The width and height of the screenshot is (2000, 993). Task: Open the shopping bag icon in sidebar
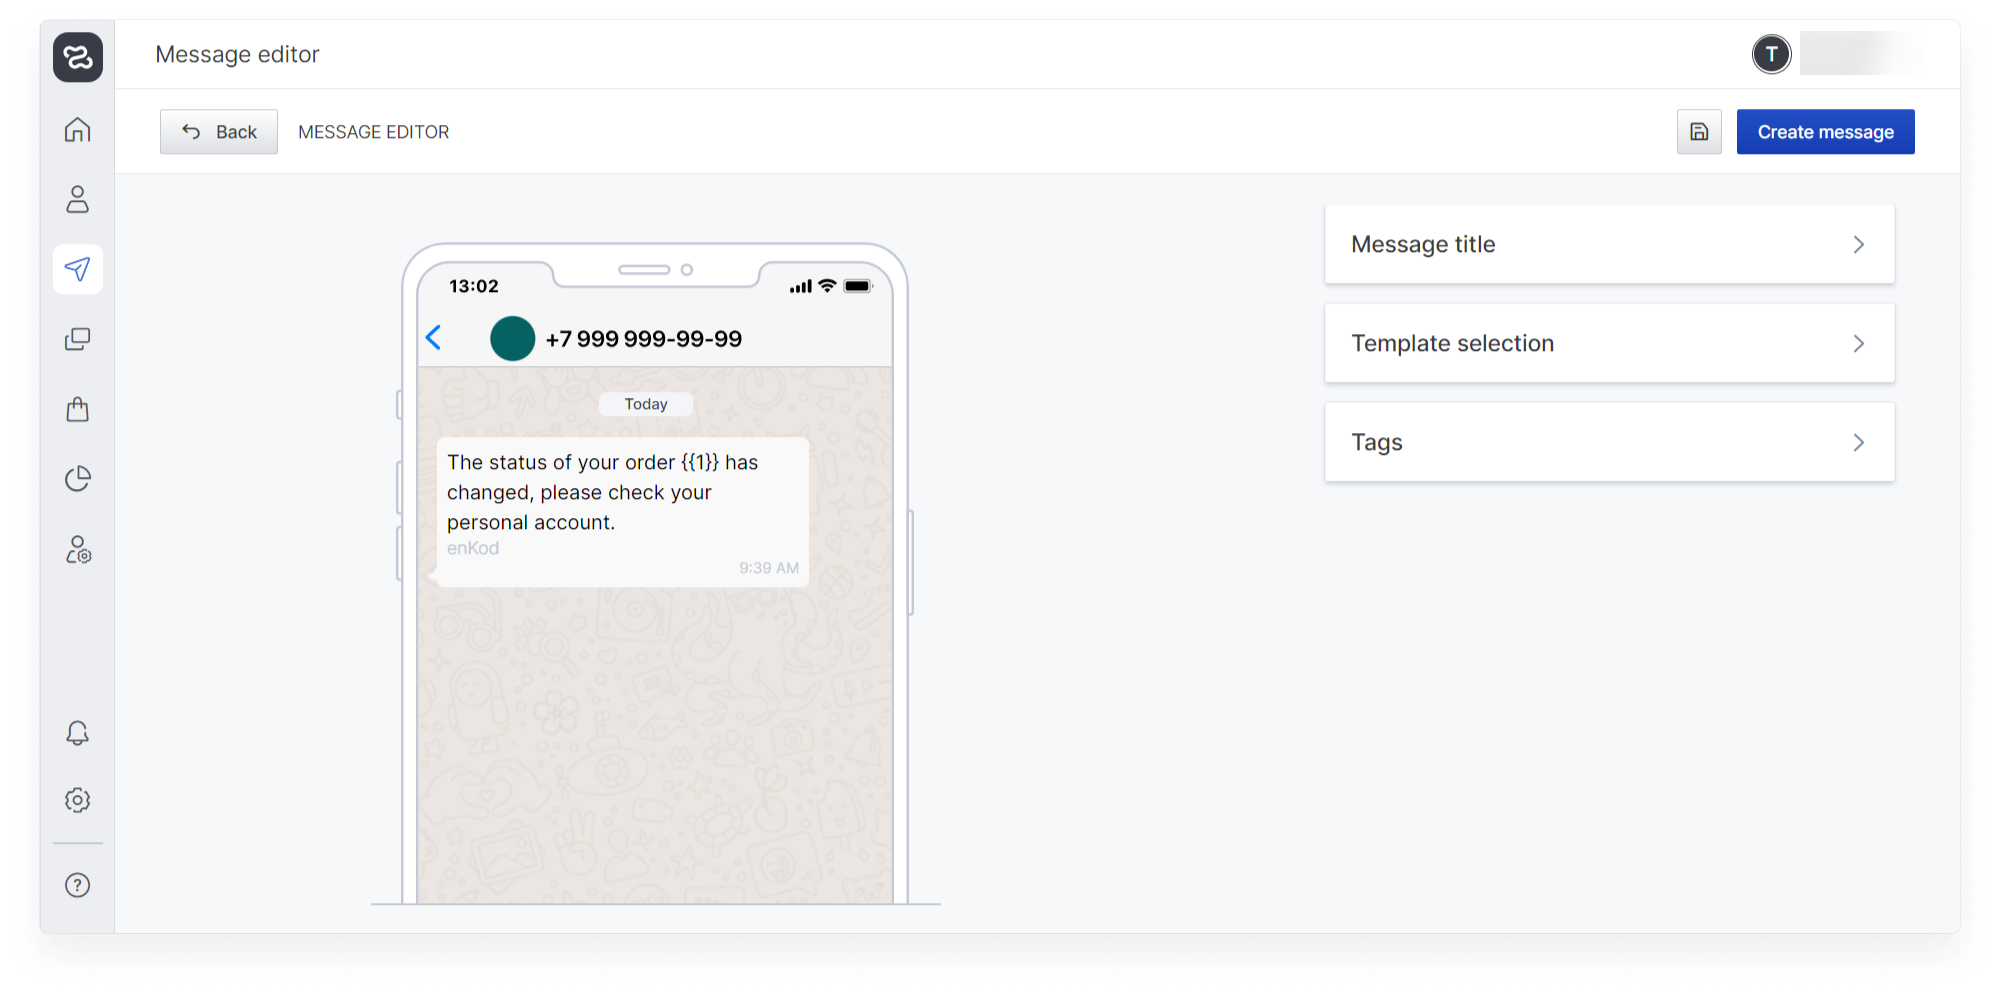tap(77, 409)
